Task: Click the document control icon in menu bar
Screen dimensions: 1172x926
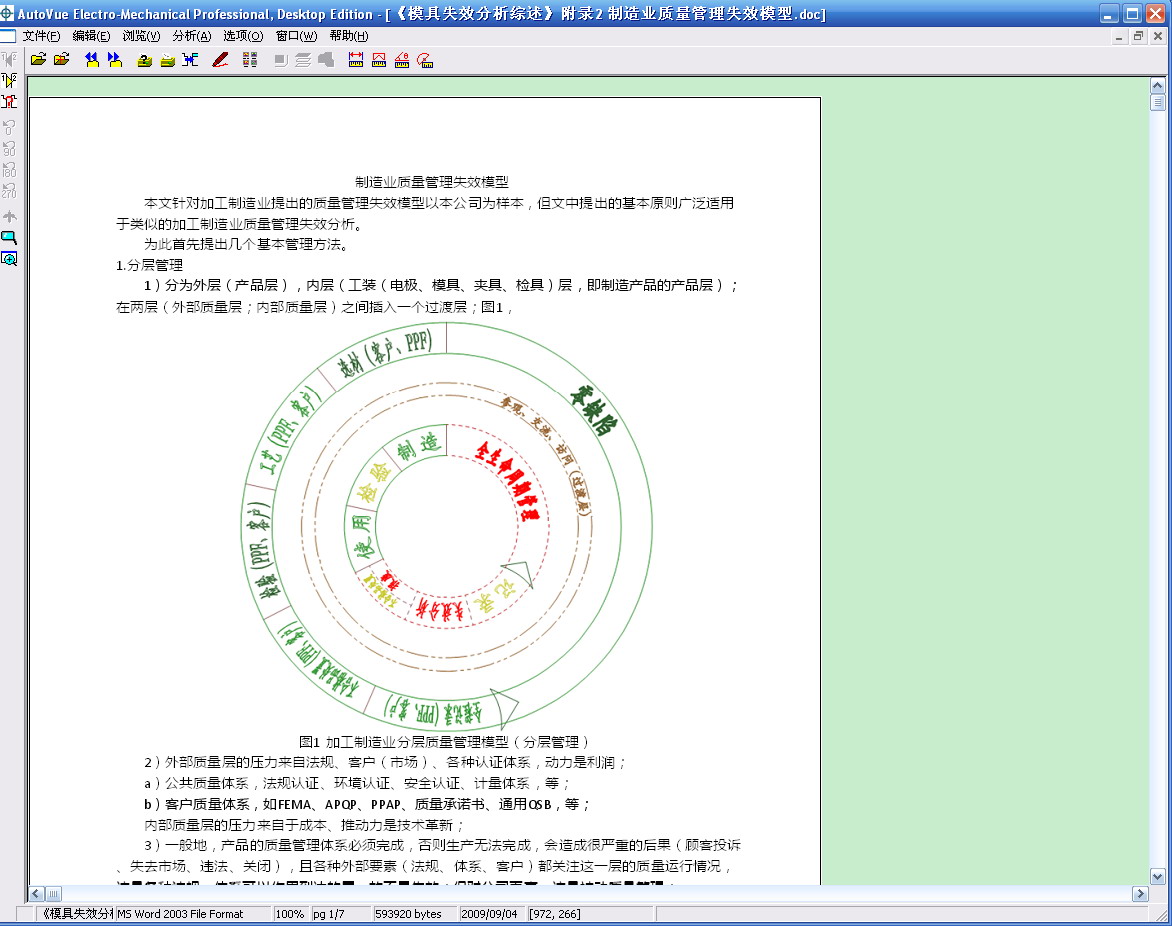Action: tap(7, 36)
